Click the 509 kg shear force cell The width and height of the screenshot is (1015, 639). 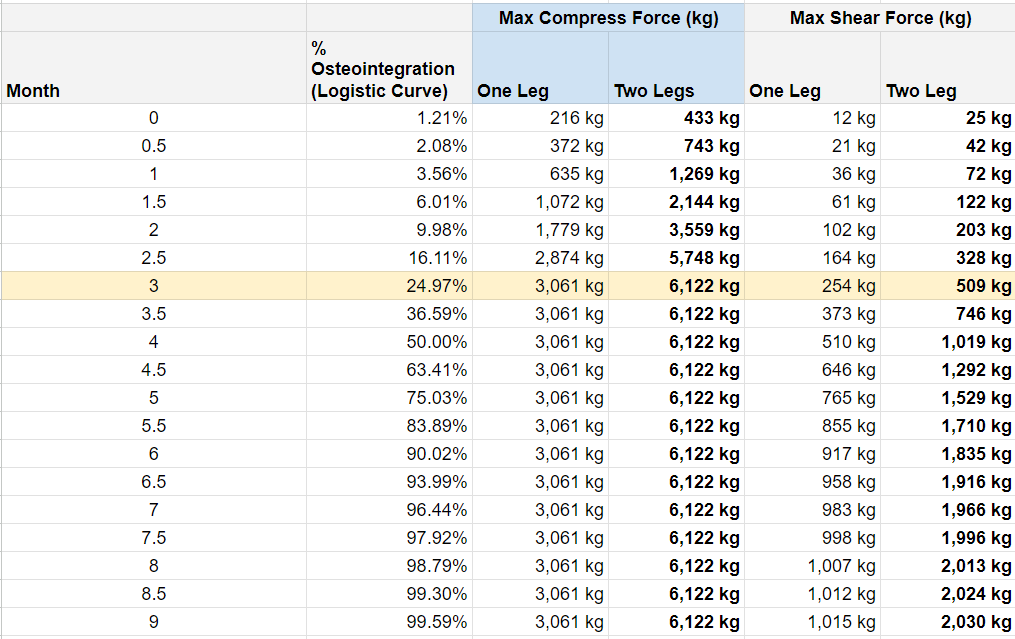pyautogui.click(x=947, y=286)
